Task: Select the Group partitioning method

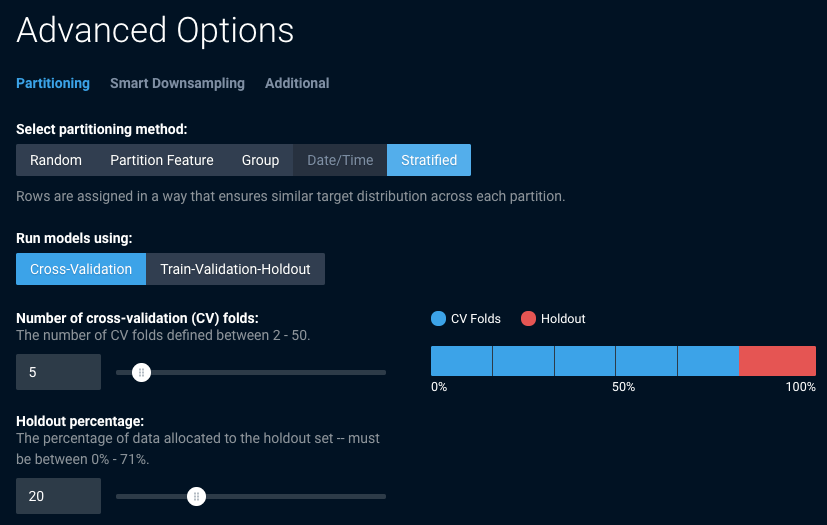Action: 260,160
